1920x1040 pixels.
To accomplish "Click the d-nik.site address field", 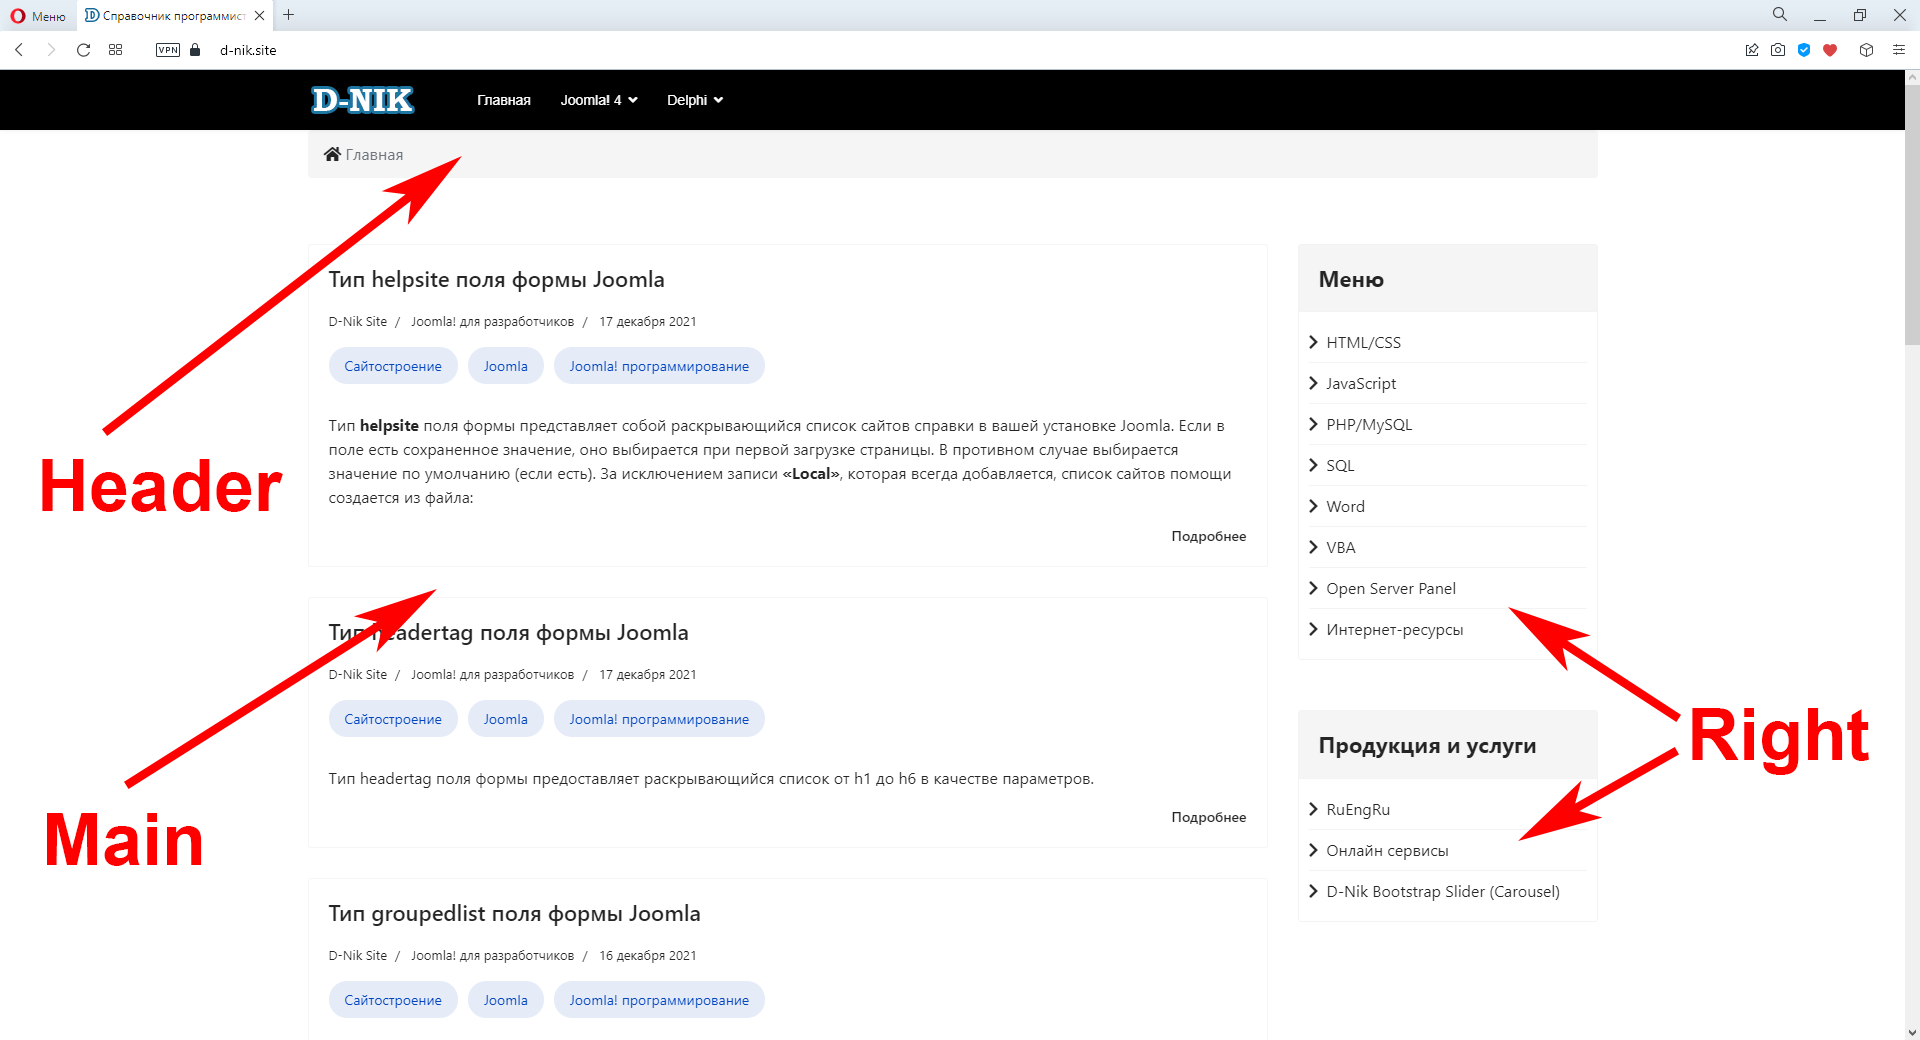I will (x=248, y=50).
